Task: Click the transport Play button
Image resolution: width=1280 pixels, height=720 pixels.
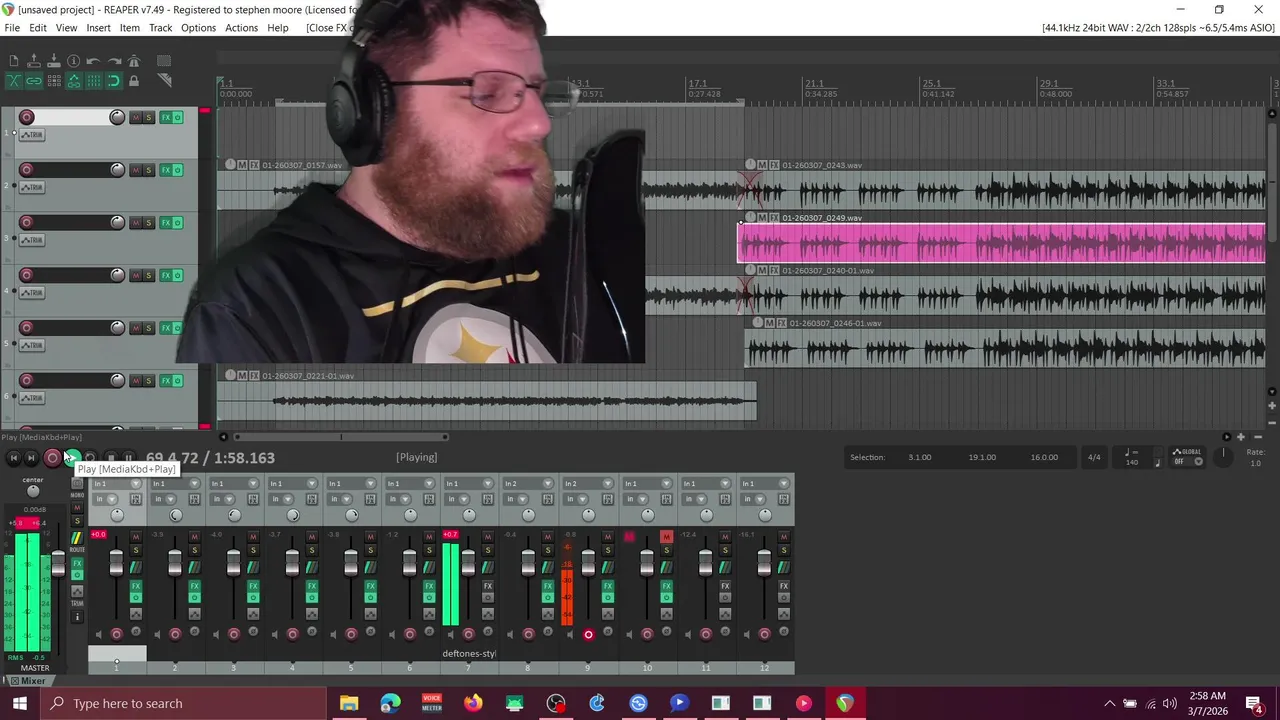Action: (71, 458)
